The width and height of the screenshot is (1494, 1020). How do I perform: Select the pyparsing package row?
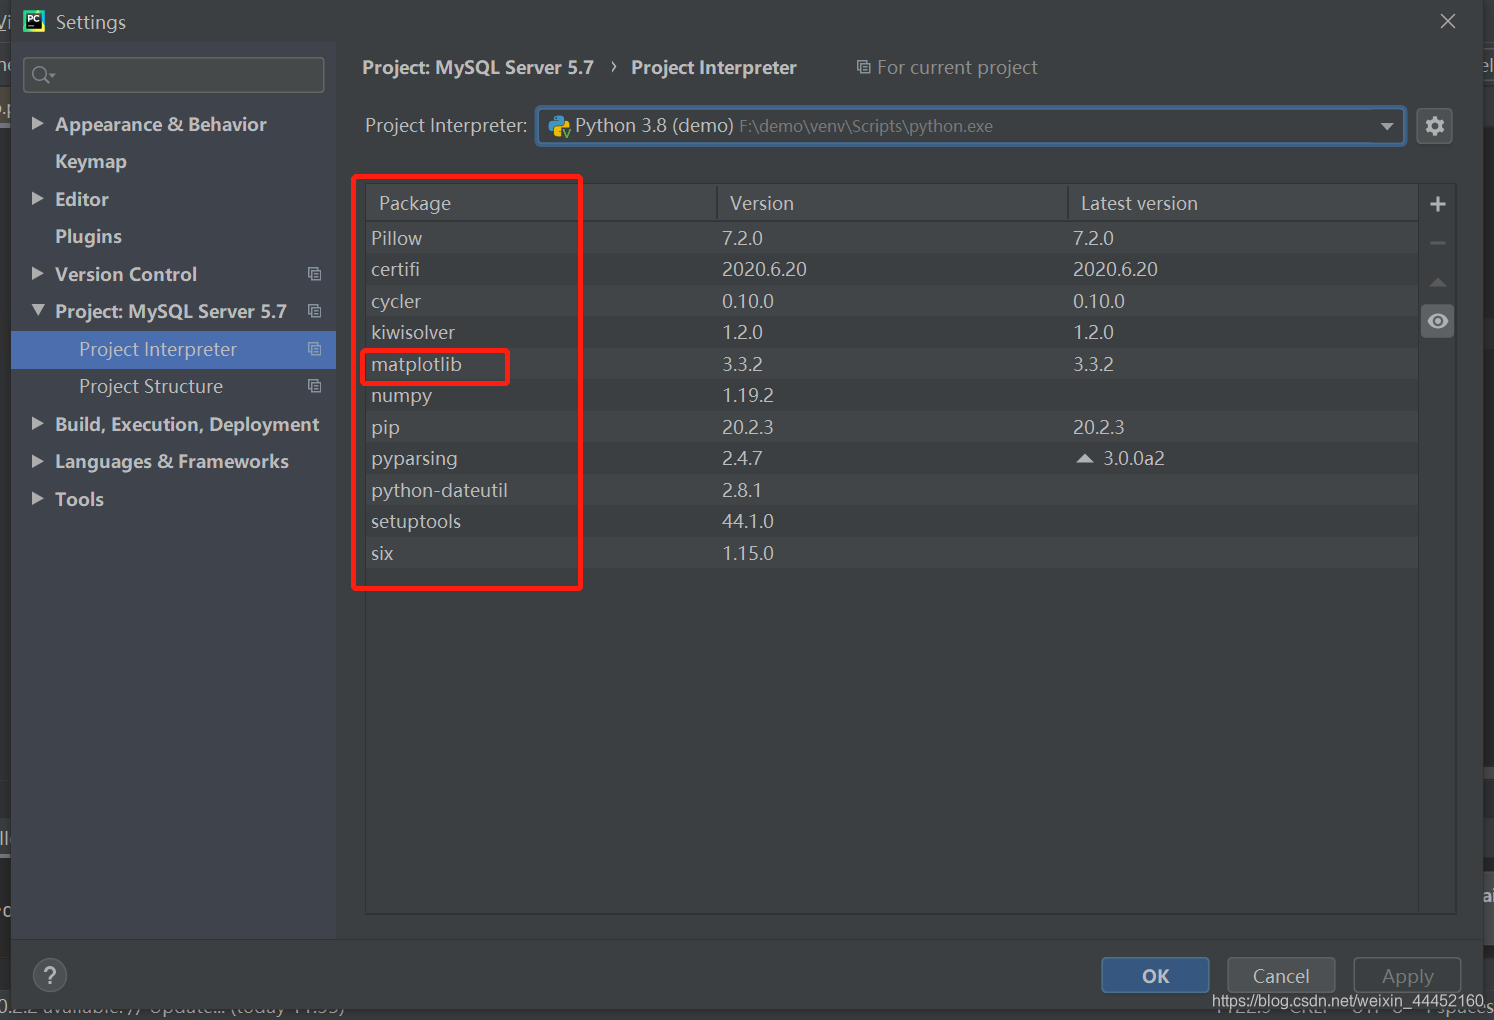coord(892,458)
